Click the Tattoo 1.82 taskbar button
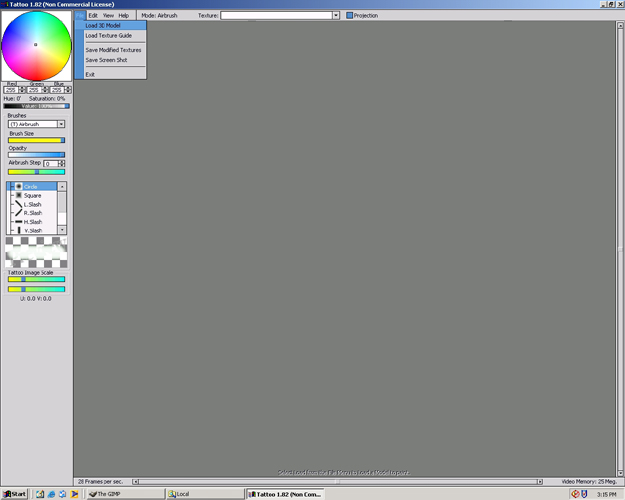 point(285,494)
